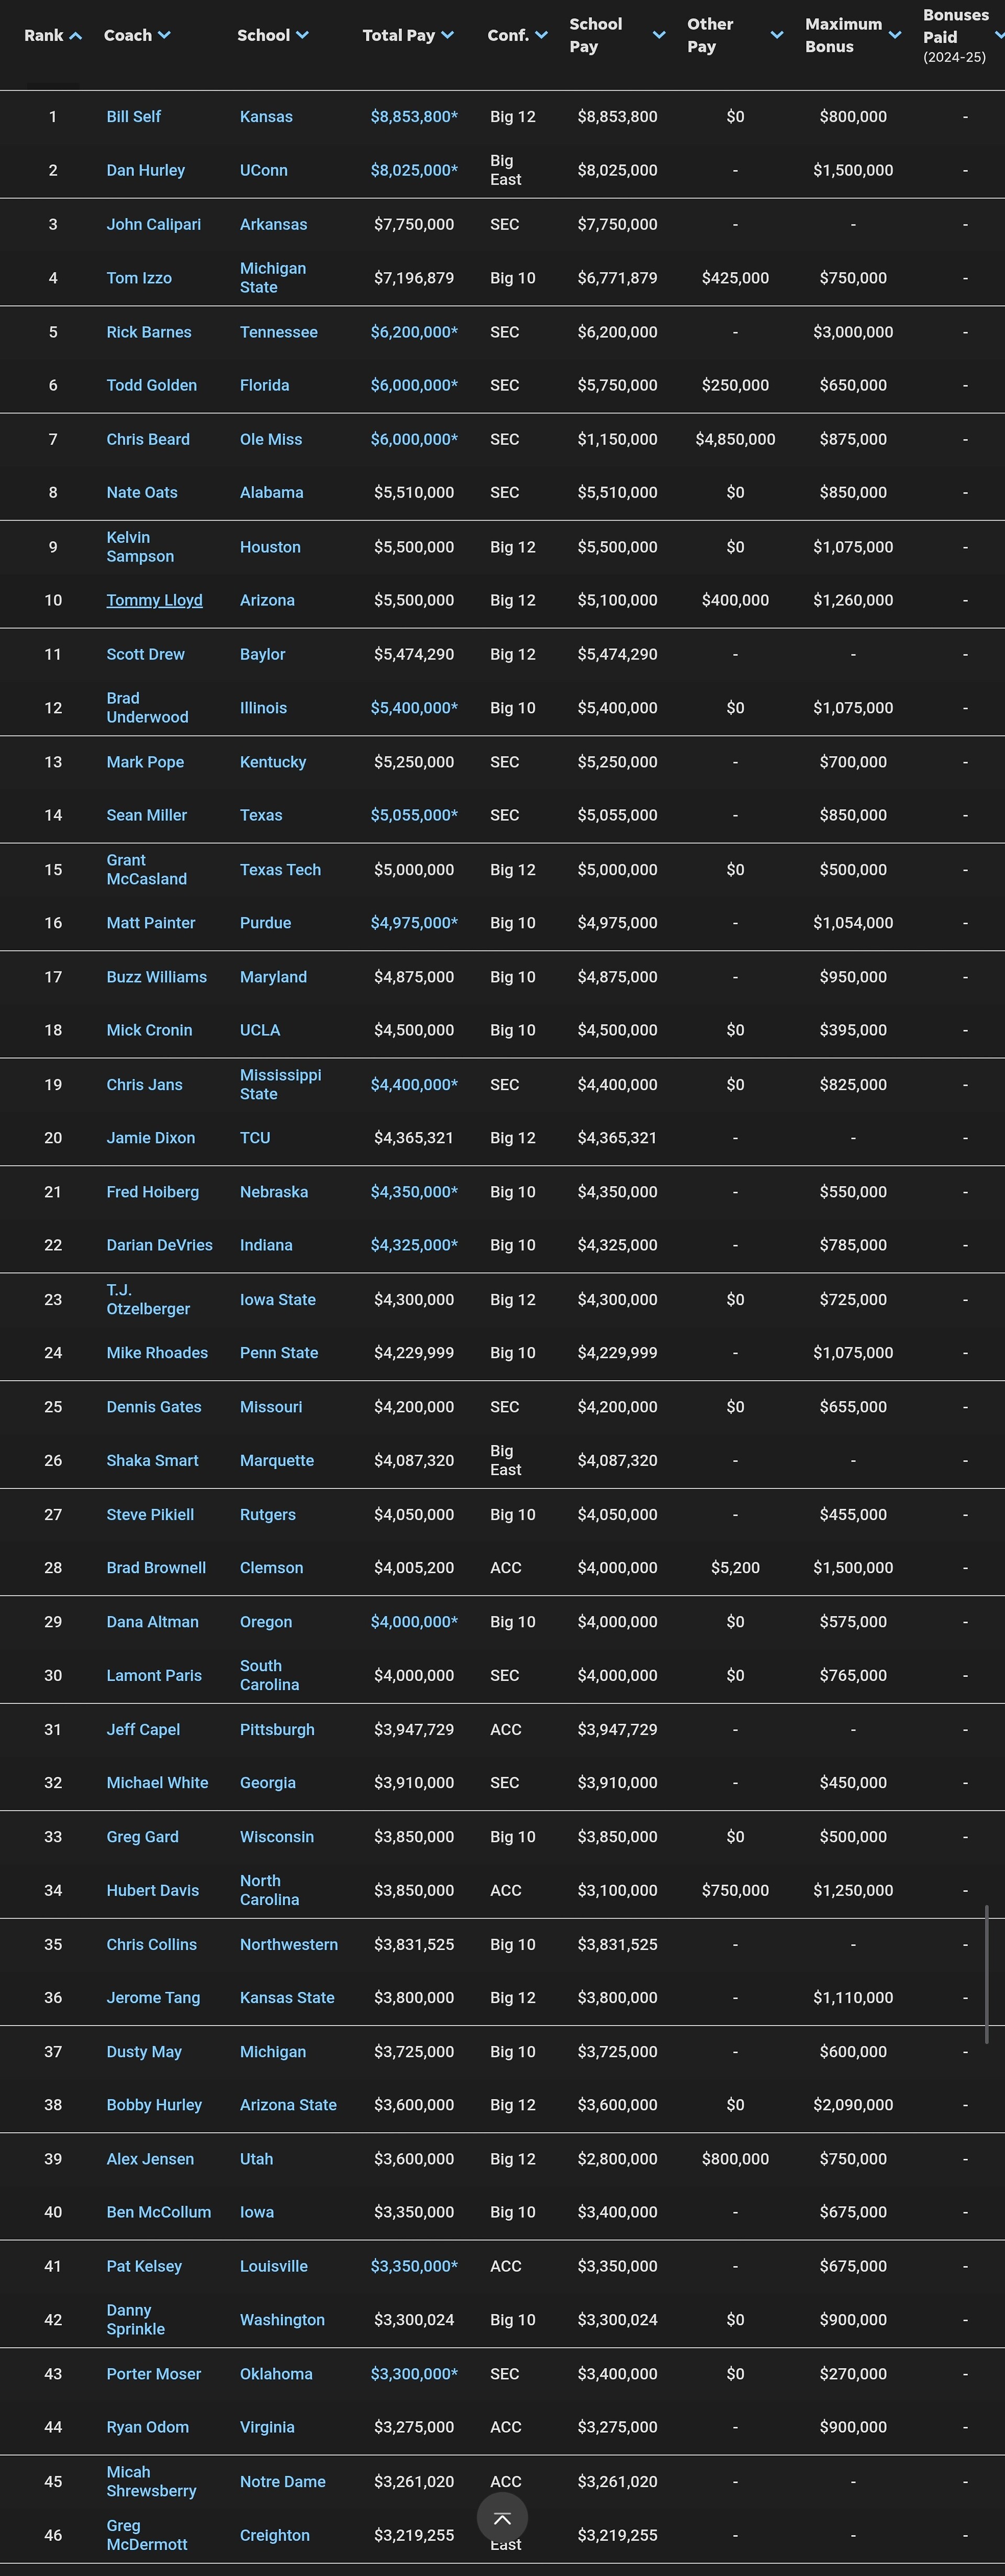Open the Kansas school link
Image resolution: width=1005 pixels, height=2576 pixels.
coord(266,117)
